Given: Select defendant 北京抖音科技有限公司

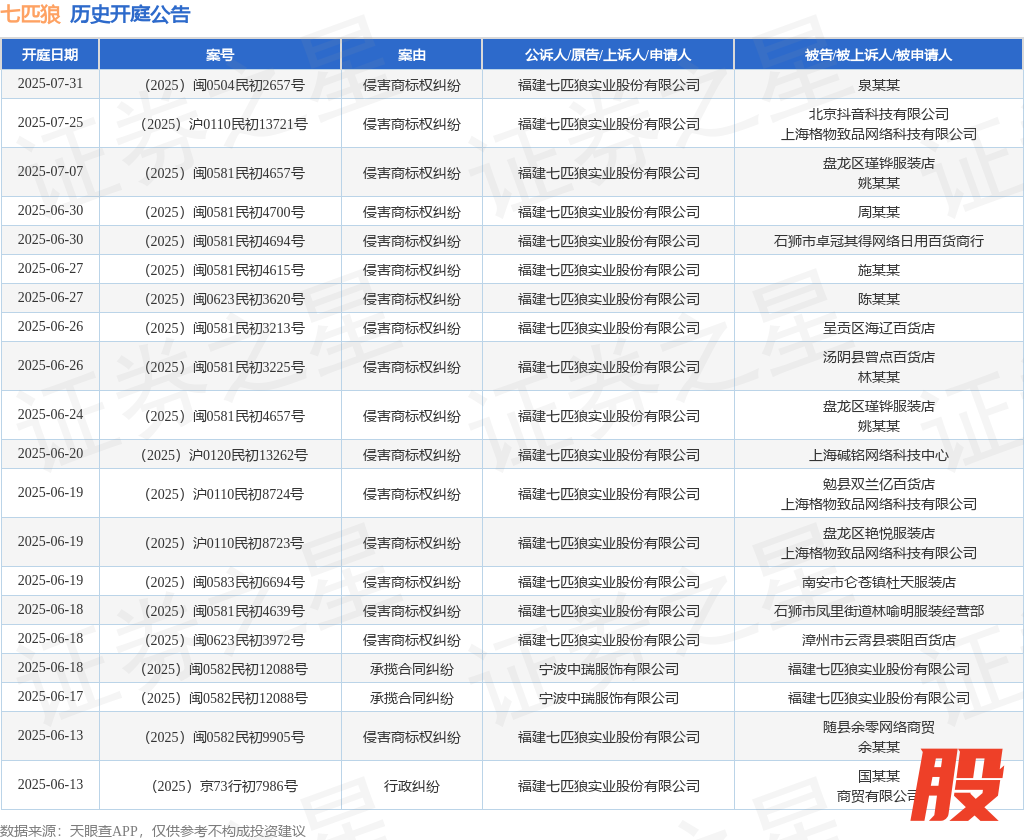Looking at the screenshot, I should pos(878,114).
